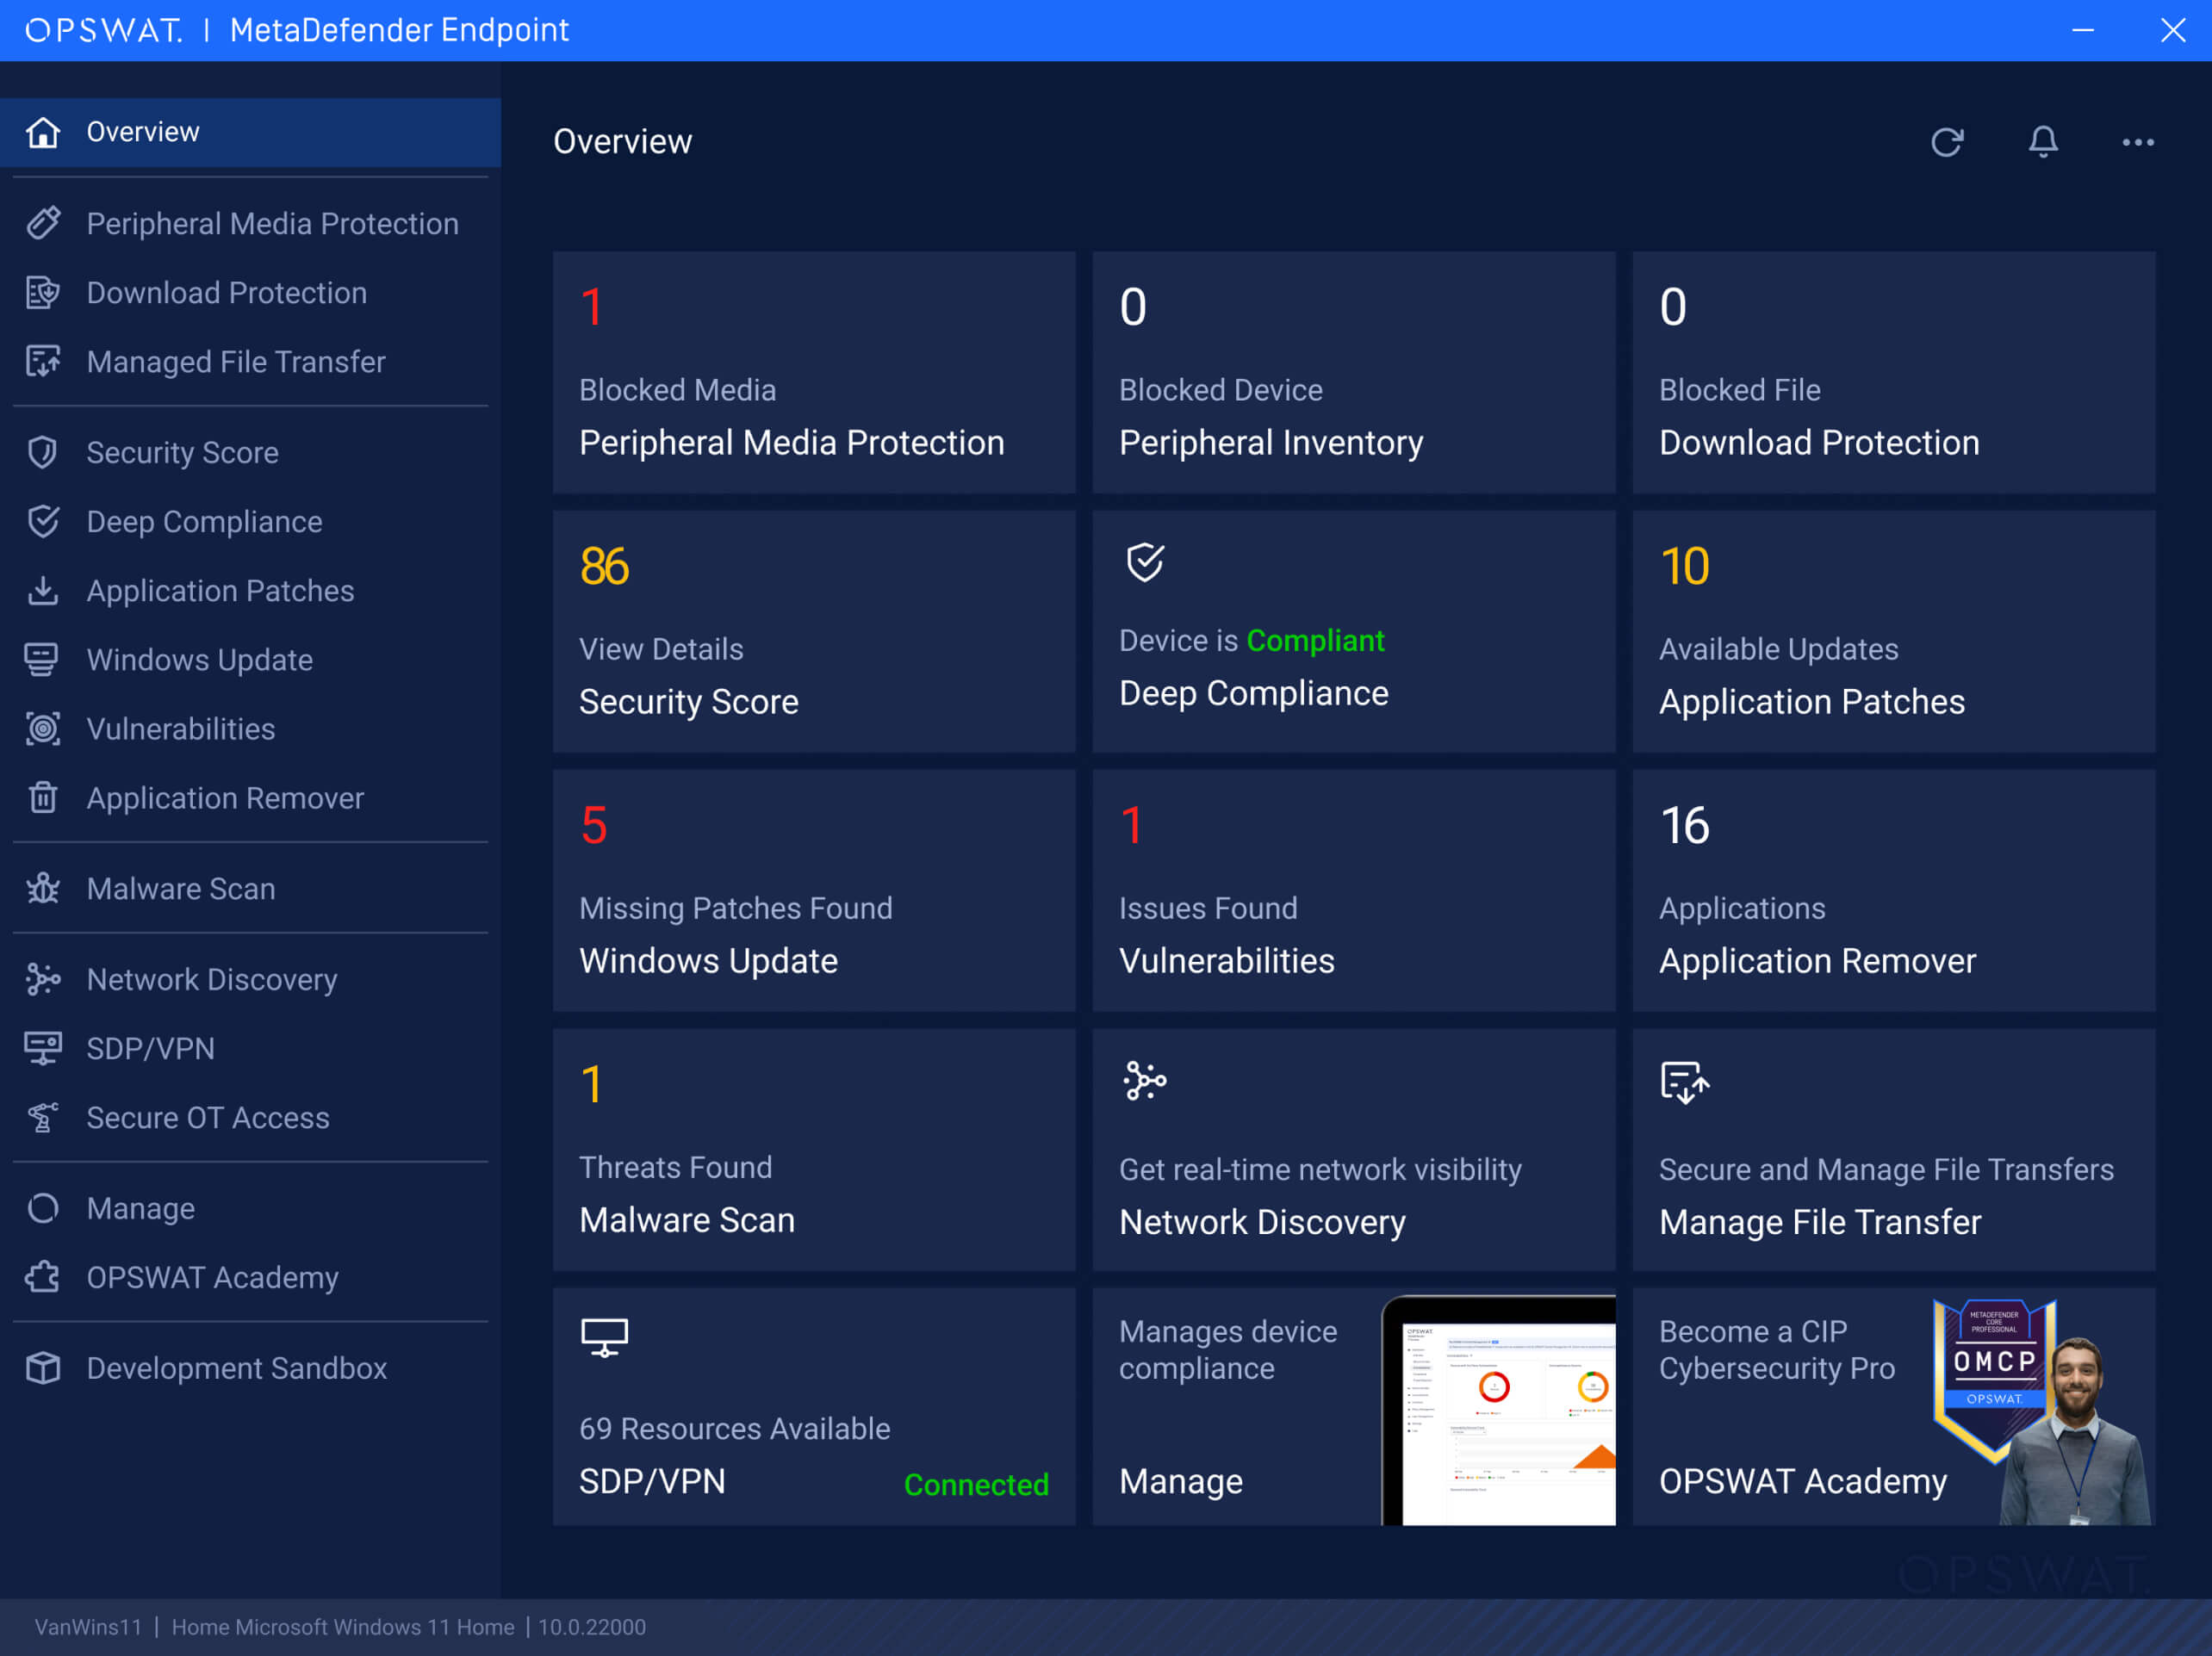2212x1656 pixels.
Task: Select the Malware Scan icon in the sidebar
Action: click(x=44, y=888)
